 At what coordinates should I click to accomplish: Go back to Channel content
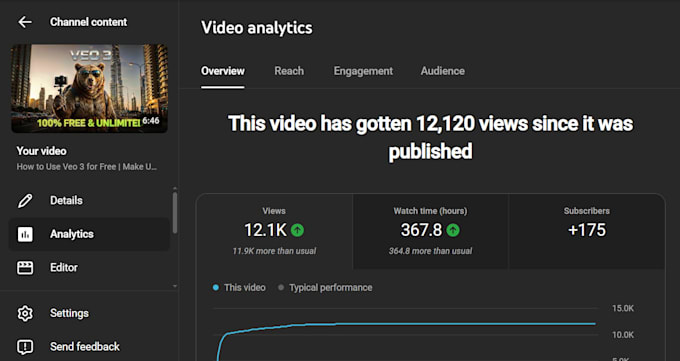[88, 22]
